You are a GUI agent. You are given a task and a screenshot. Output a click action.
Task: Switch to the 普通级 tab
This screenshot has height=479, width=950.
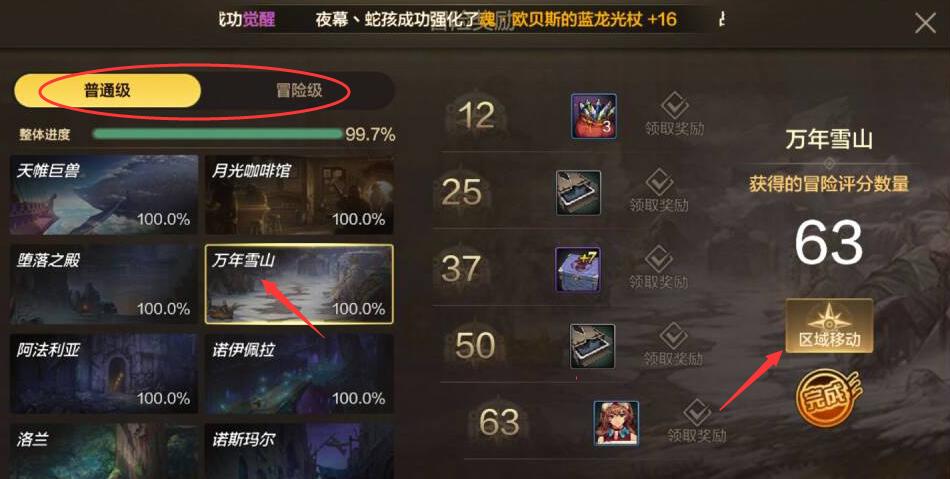[107, 91]
